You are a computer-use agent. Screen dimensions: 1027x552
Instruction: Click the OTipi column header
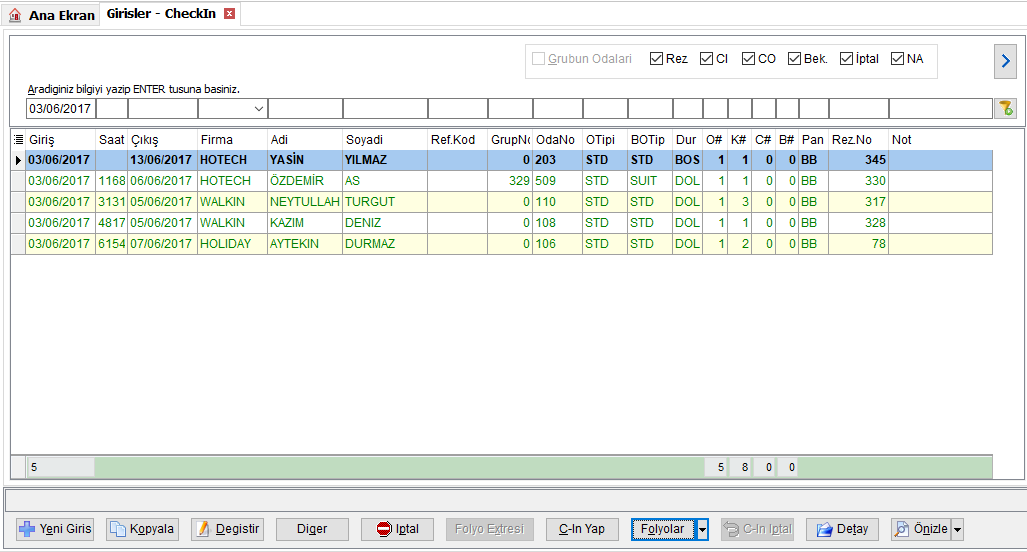point(605,139)
